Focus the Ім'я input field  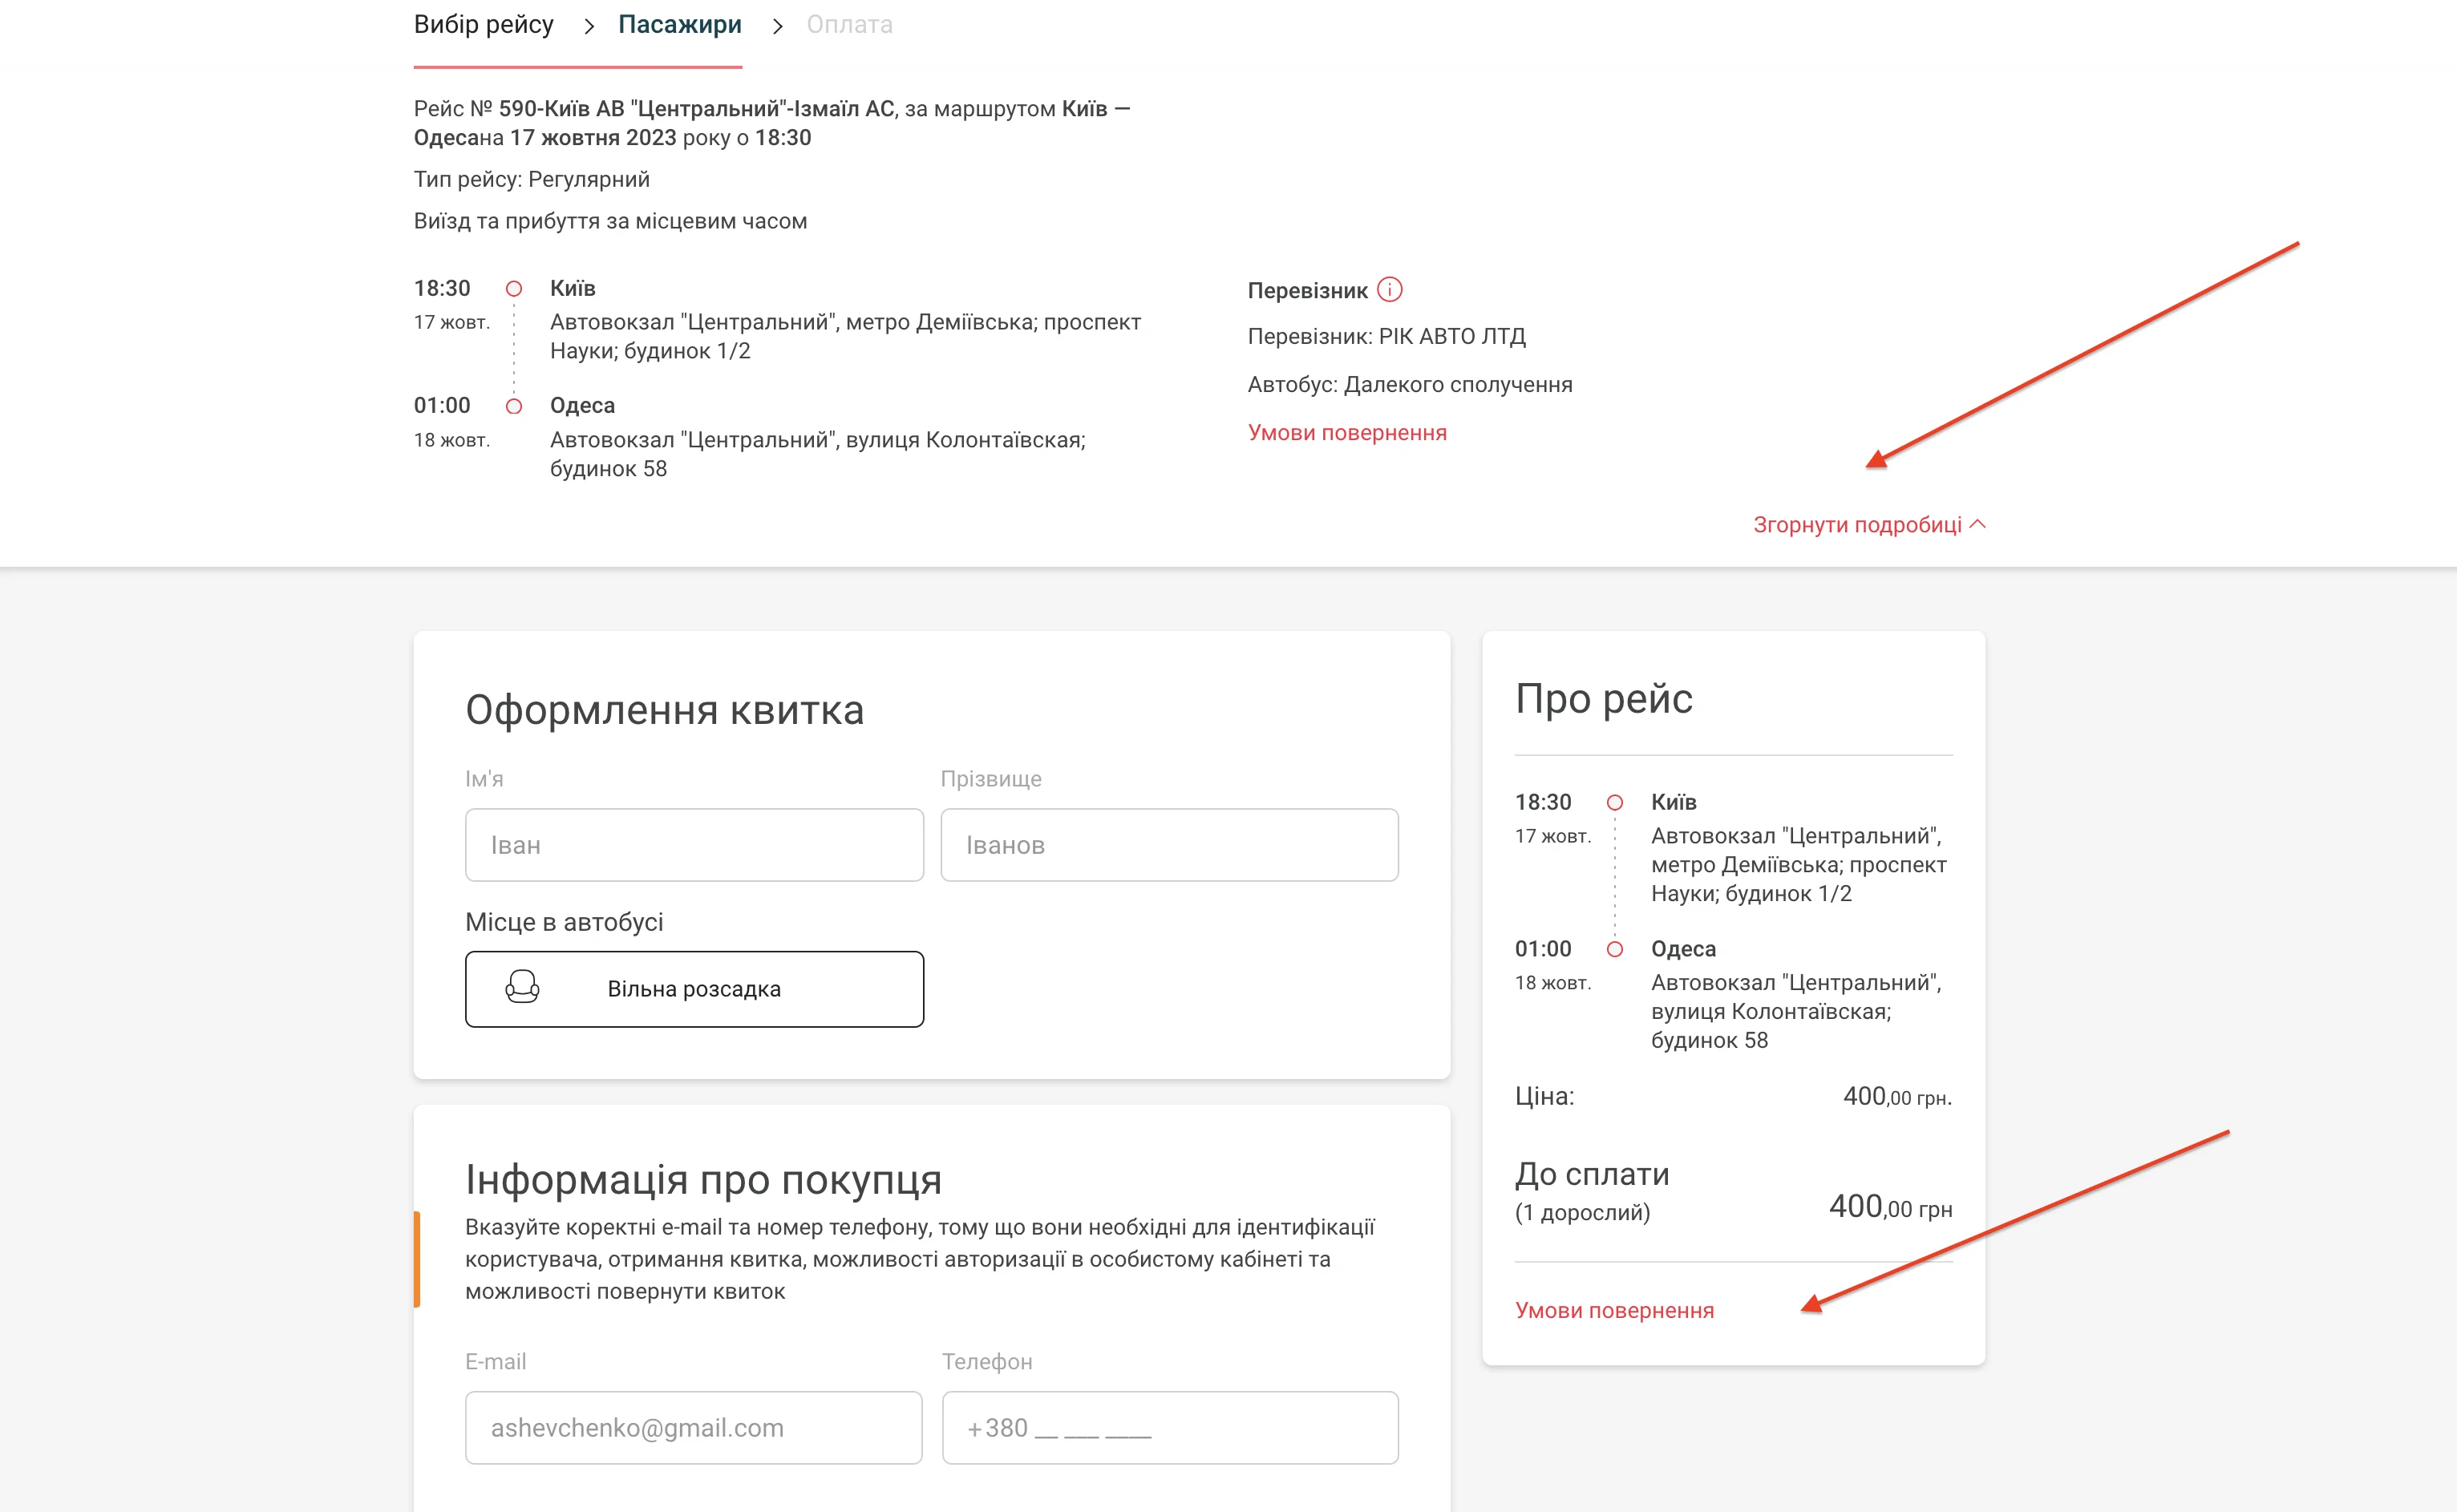(694, 845)
